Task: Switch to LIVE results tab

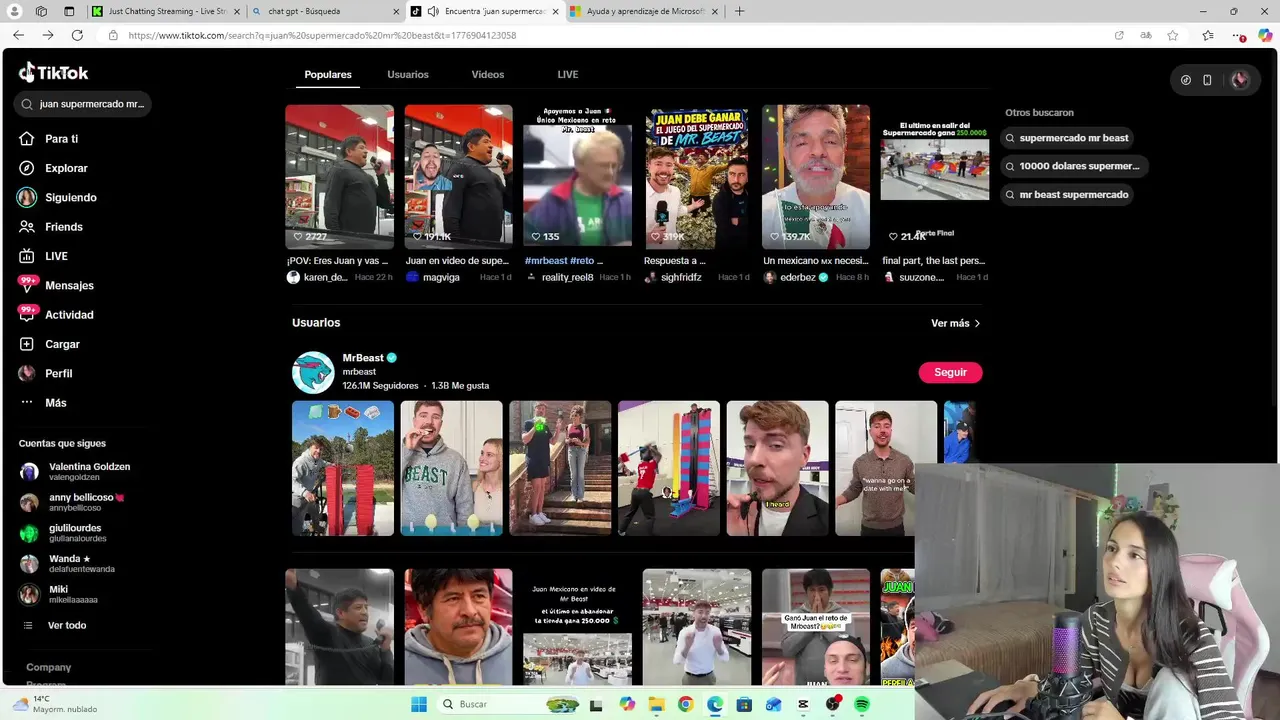Action: [x=568, y=75]
